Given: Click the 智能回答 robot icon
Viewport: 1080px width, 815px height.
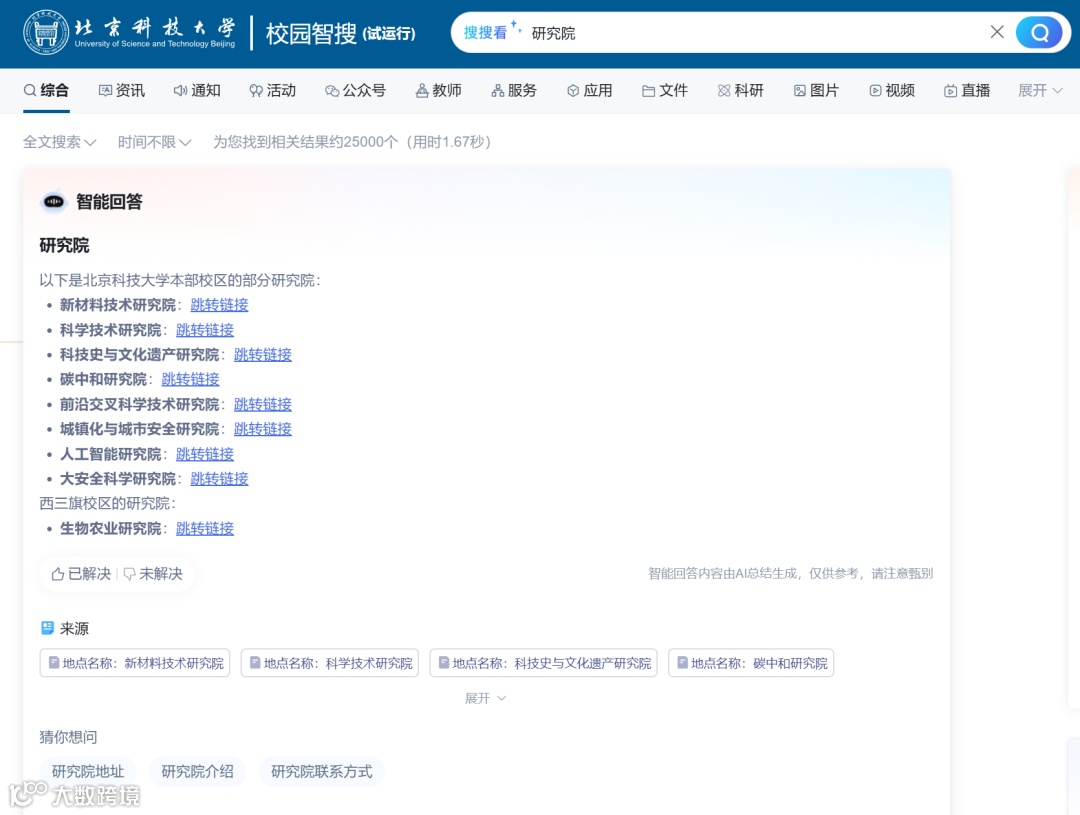Looking at the screenshot, I should 54,201.
